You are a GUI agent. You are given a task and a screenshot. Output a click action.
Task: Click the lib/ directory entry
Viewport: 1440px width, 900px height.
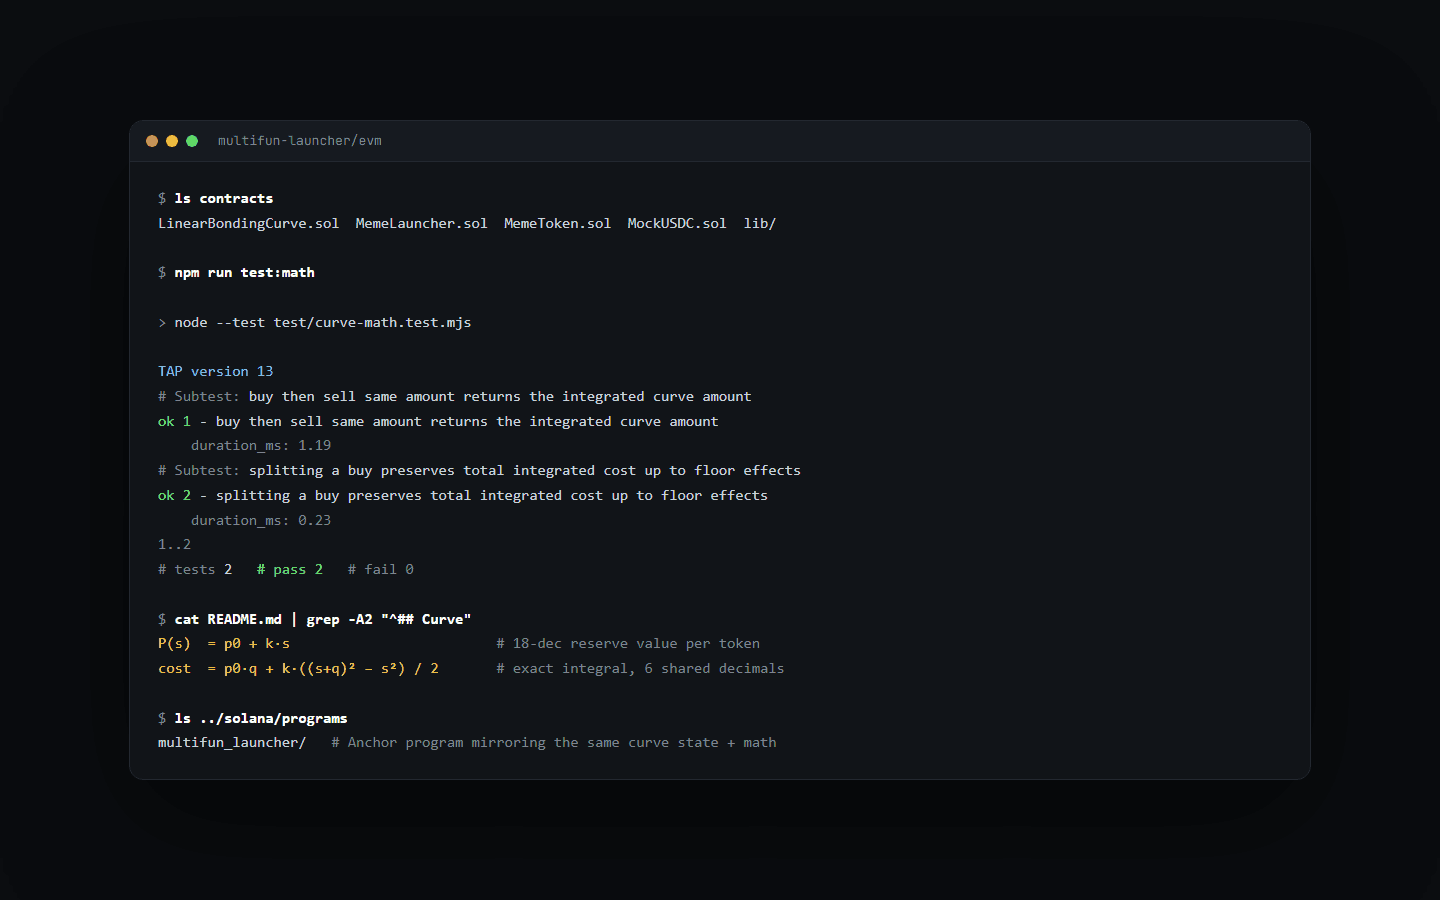click(x=760, y=223)
